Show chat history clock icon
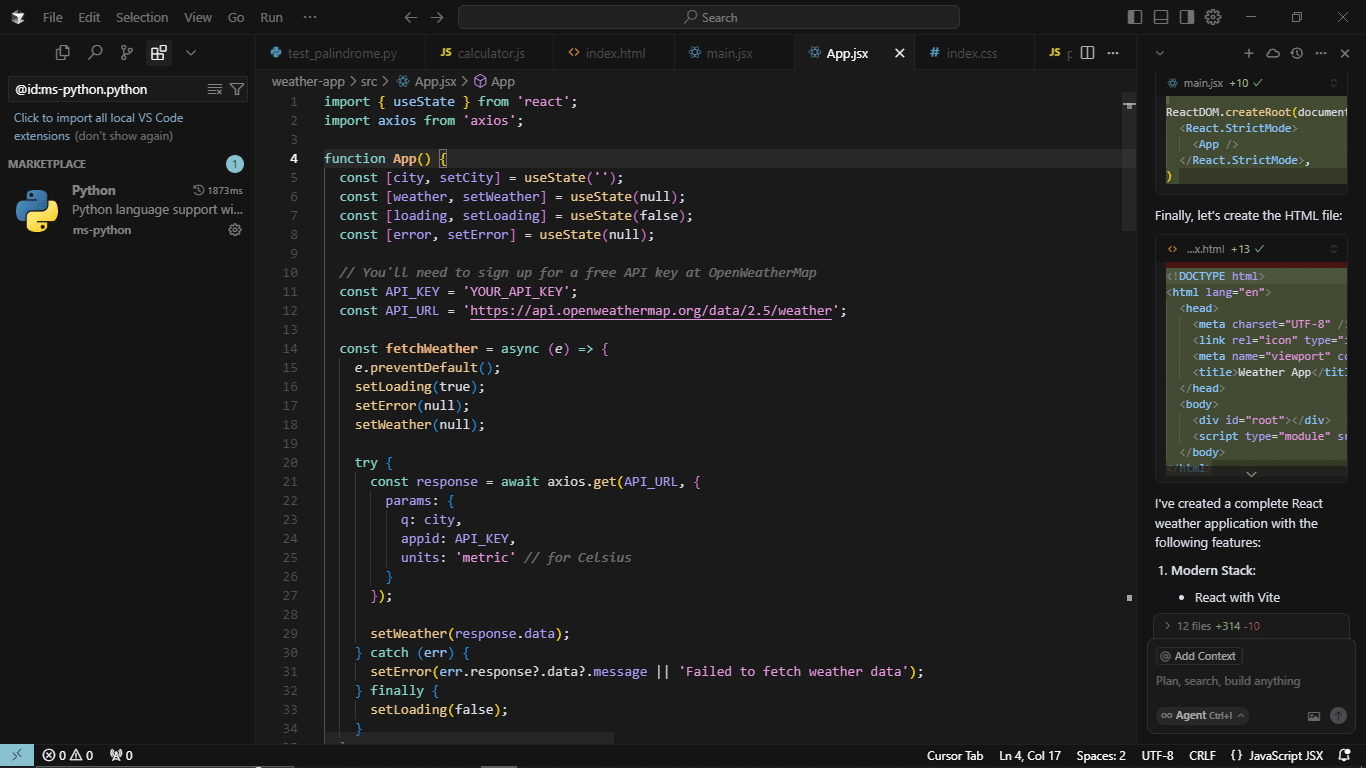Image resolution: width=1366 pixels, height=768 pixels. [1297, 53]
